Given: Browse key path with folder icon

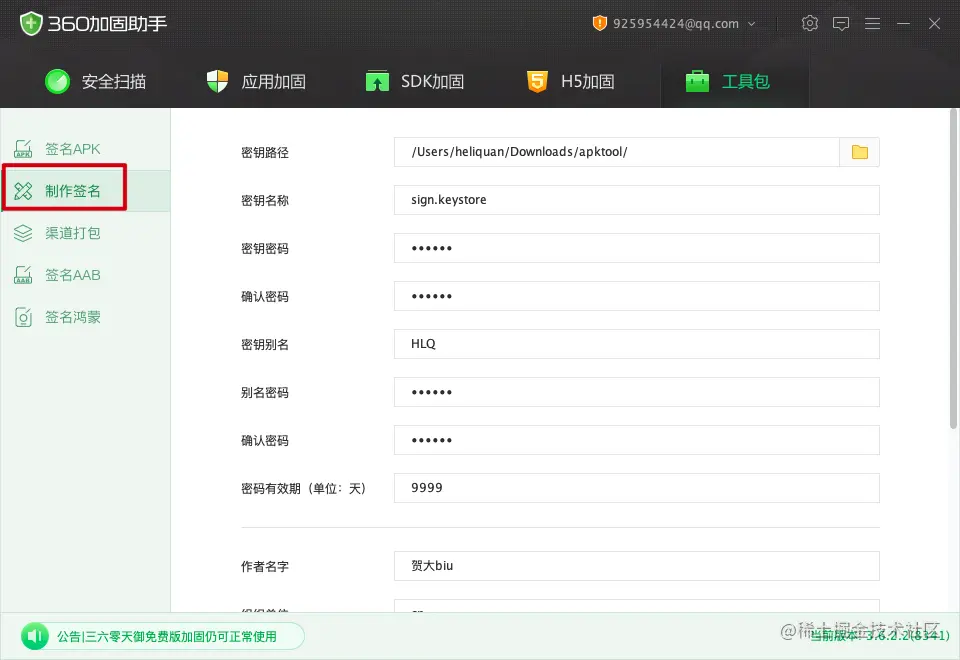Looking at the screenshot, I should click(860, 152).
